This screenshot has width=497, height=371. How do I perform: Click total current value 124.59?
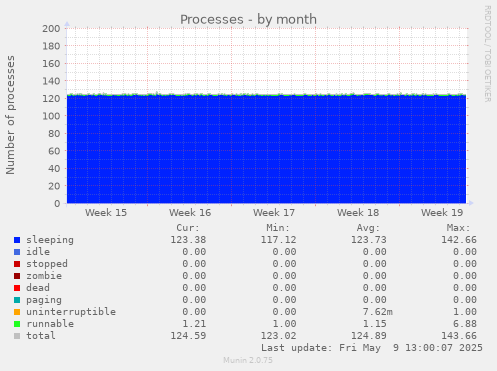188,336
